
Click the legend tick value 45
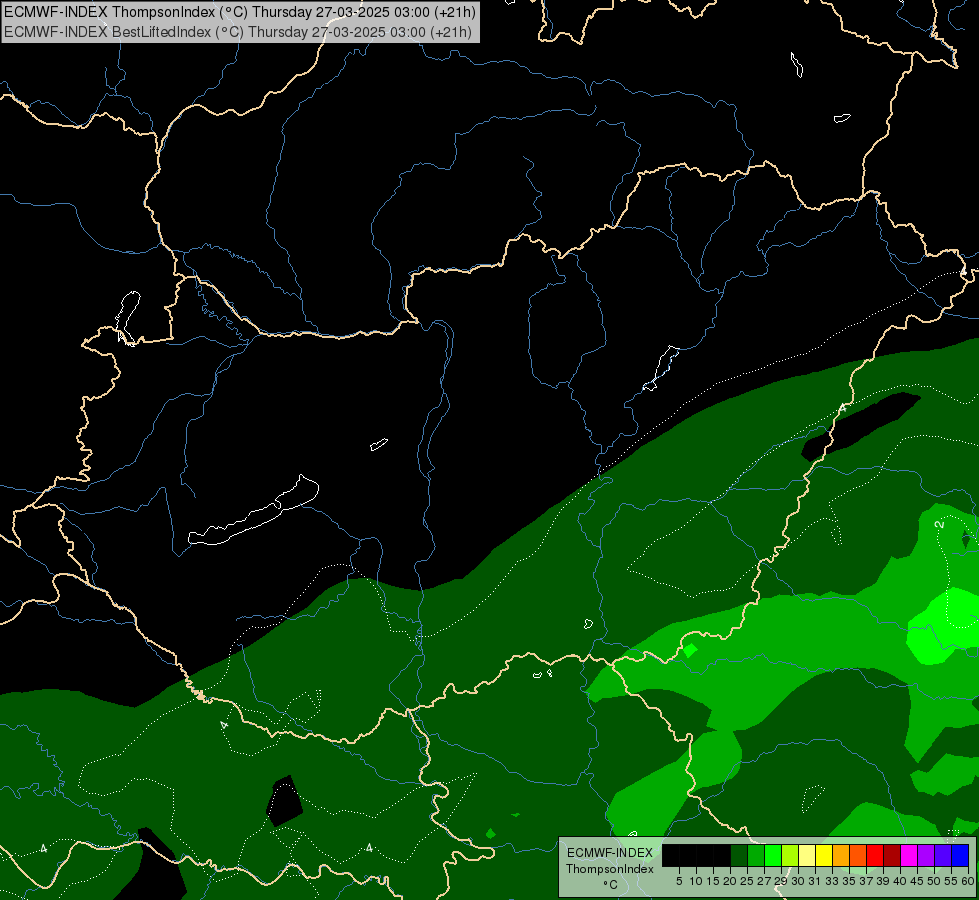click(x=918, y=881)
